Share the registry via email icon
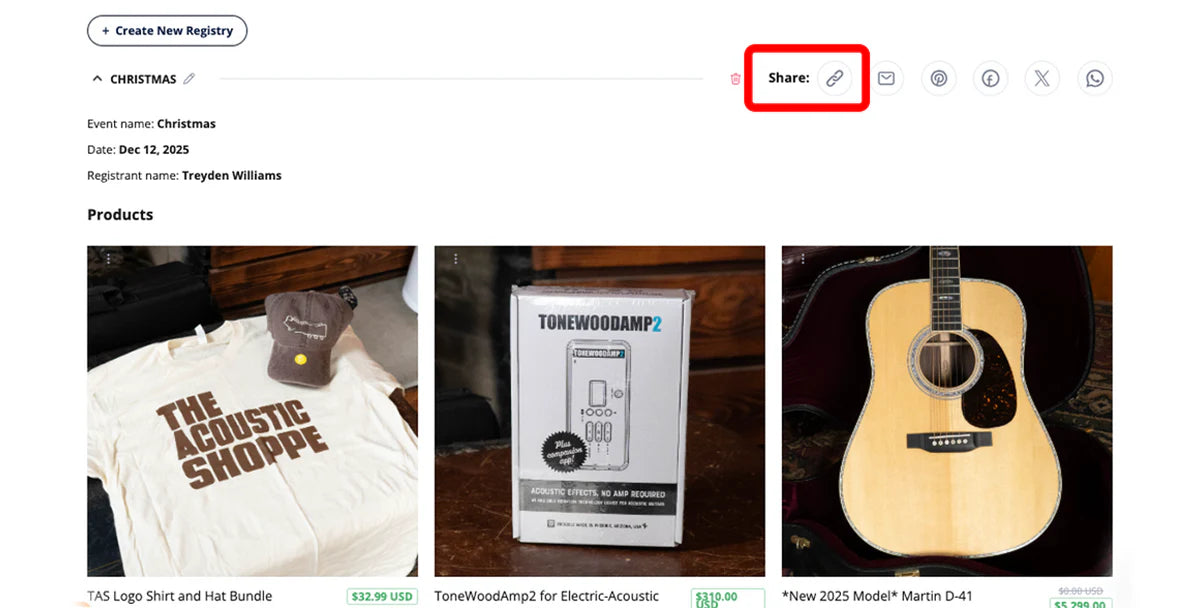Image resolution: width=1200 pixels, height=608 pixels. click(886, 78)
